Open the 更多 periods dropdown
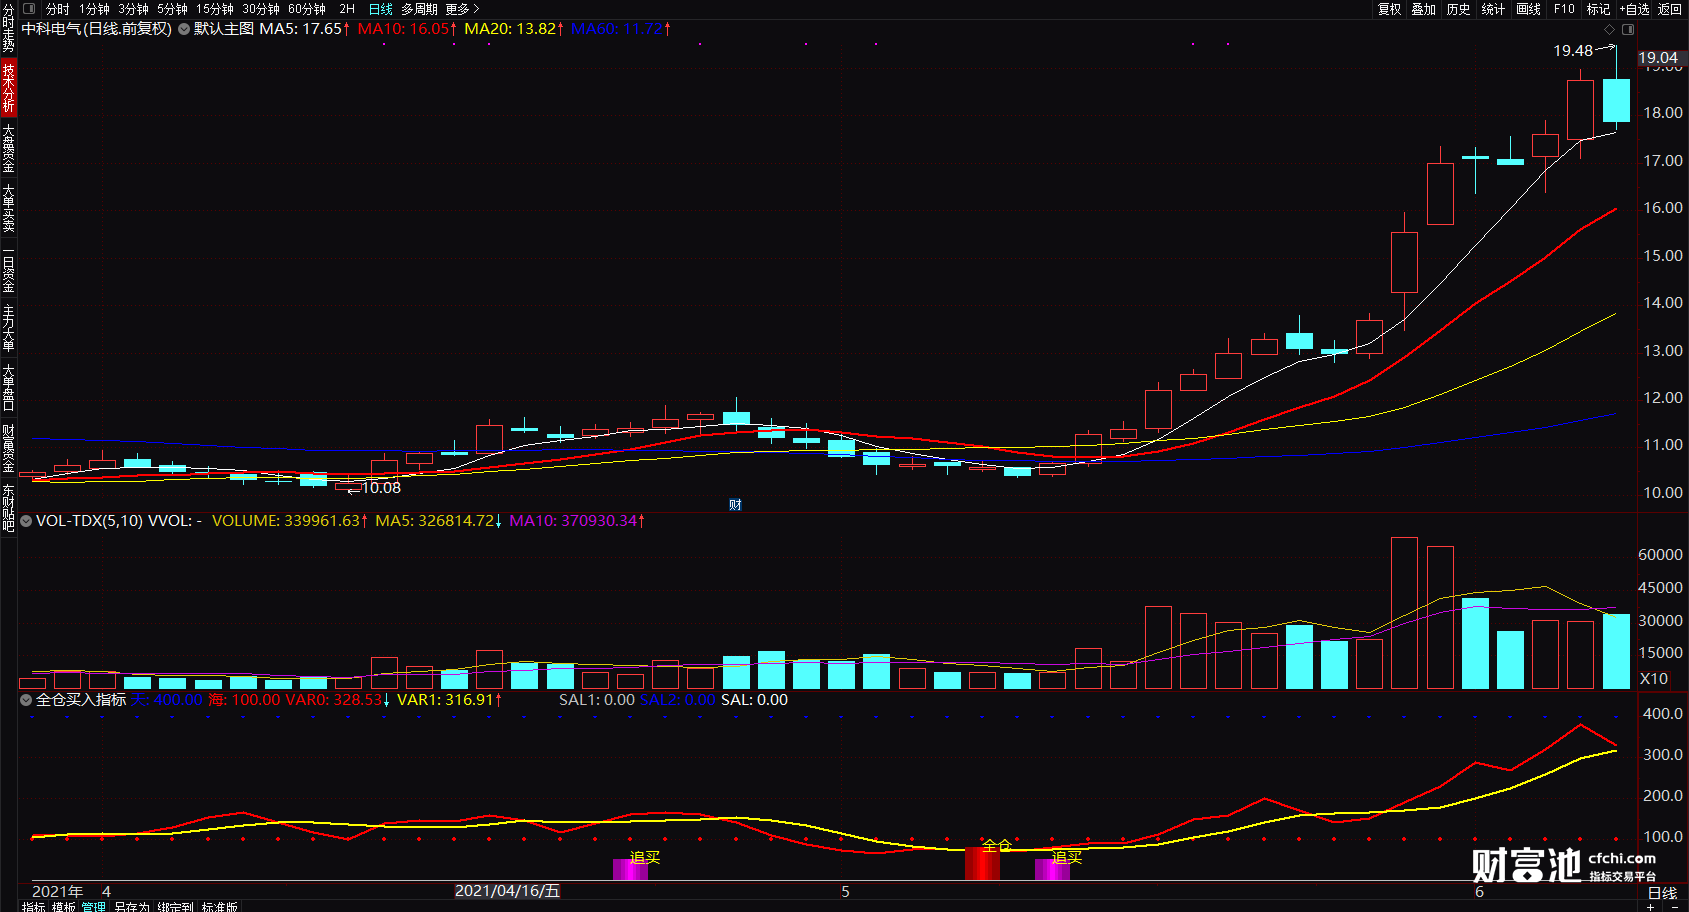Viewport: 1689px width, 912px height. [x=462, y=9]
